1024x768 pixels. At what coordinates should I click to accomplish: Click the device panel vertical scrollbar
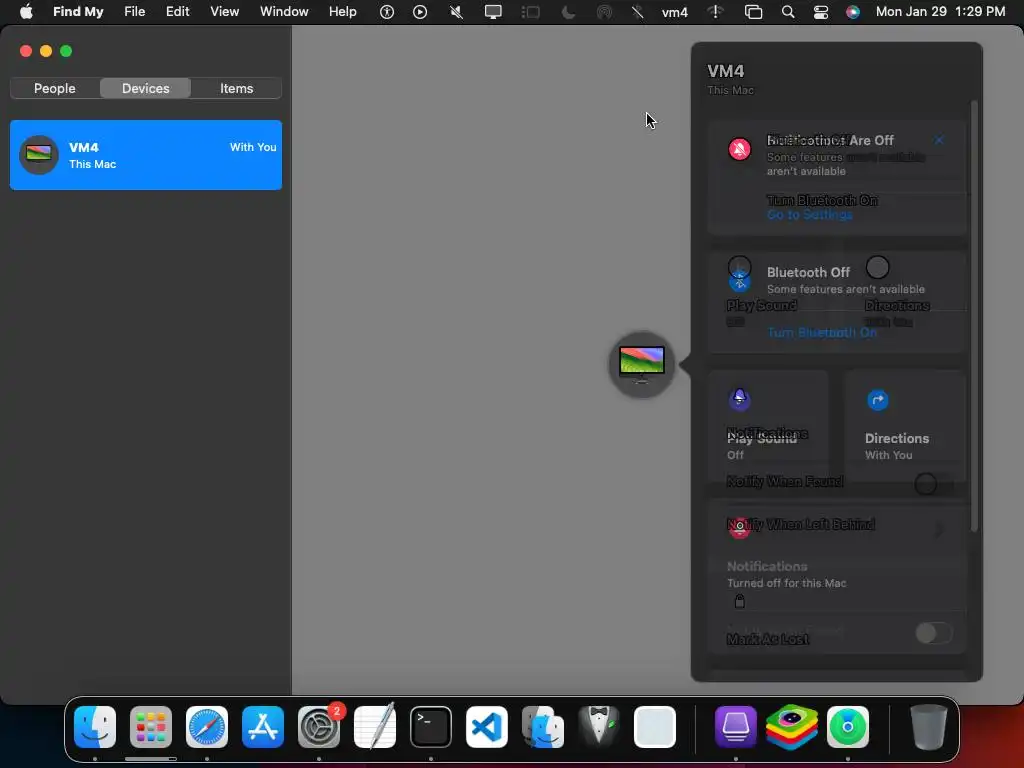pyautogui.click(x=974, y=317)
